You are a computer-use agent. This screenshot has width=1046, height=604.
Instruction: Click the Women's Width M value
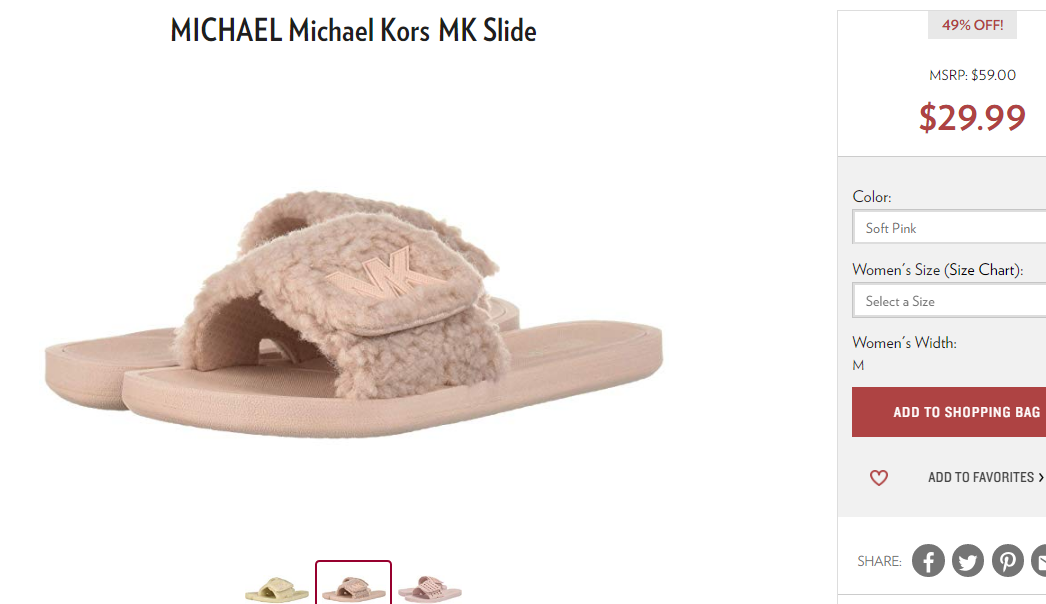pyautogui.click(x=858, y=365)
